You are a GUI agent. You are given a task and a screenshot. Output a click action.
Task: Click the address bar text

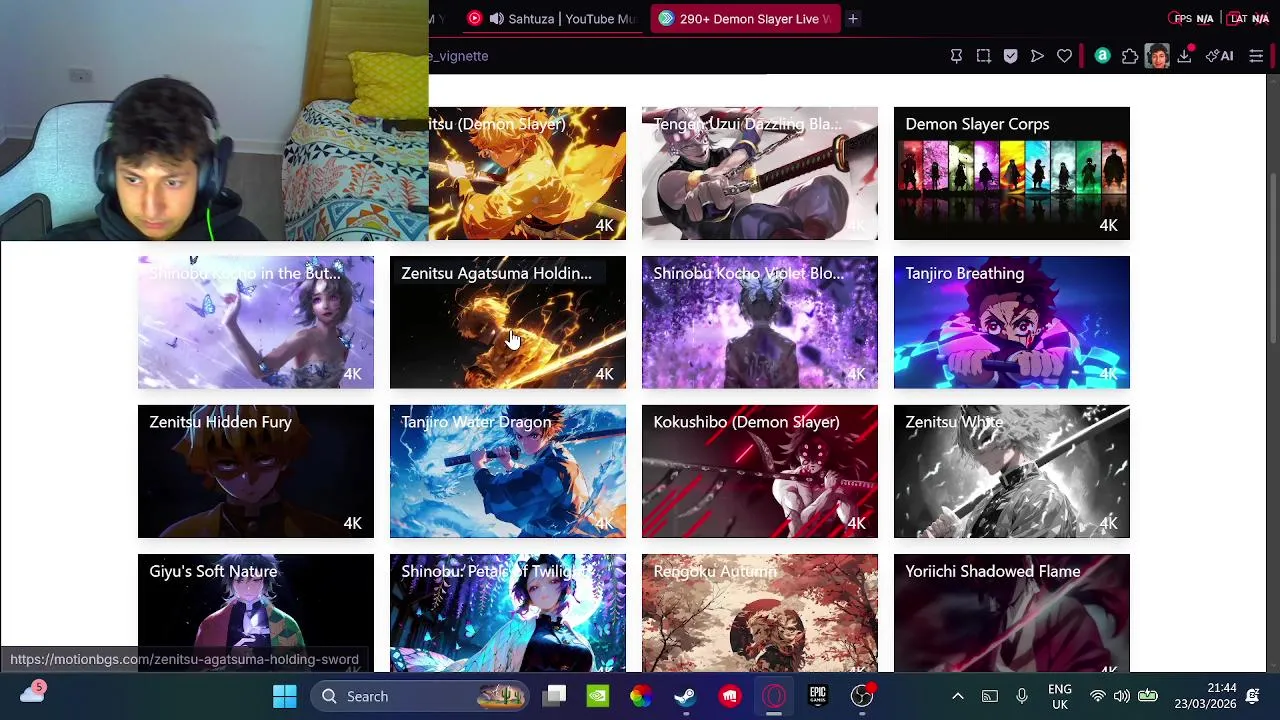(458, 56)
